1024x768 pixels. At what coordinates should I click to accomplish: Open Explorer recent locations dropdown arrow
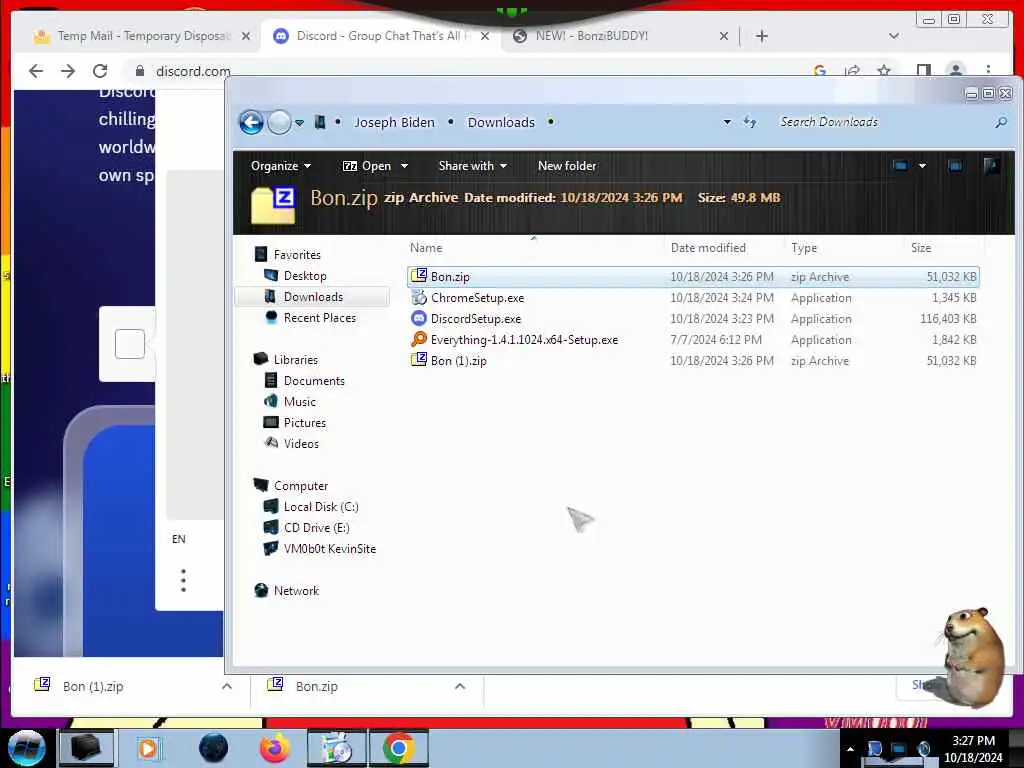(x=299, y=123)
